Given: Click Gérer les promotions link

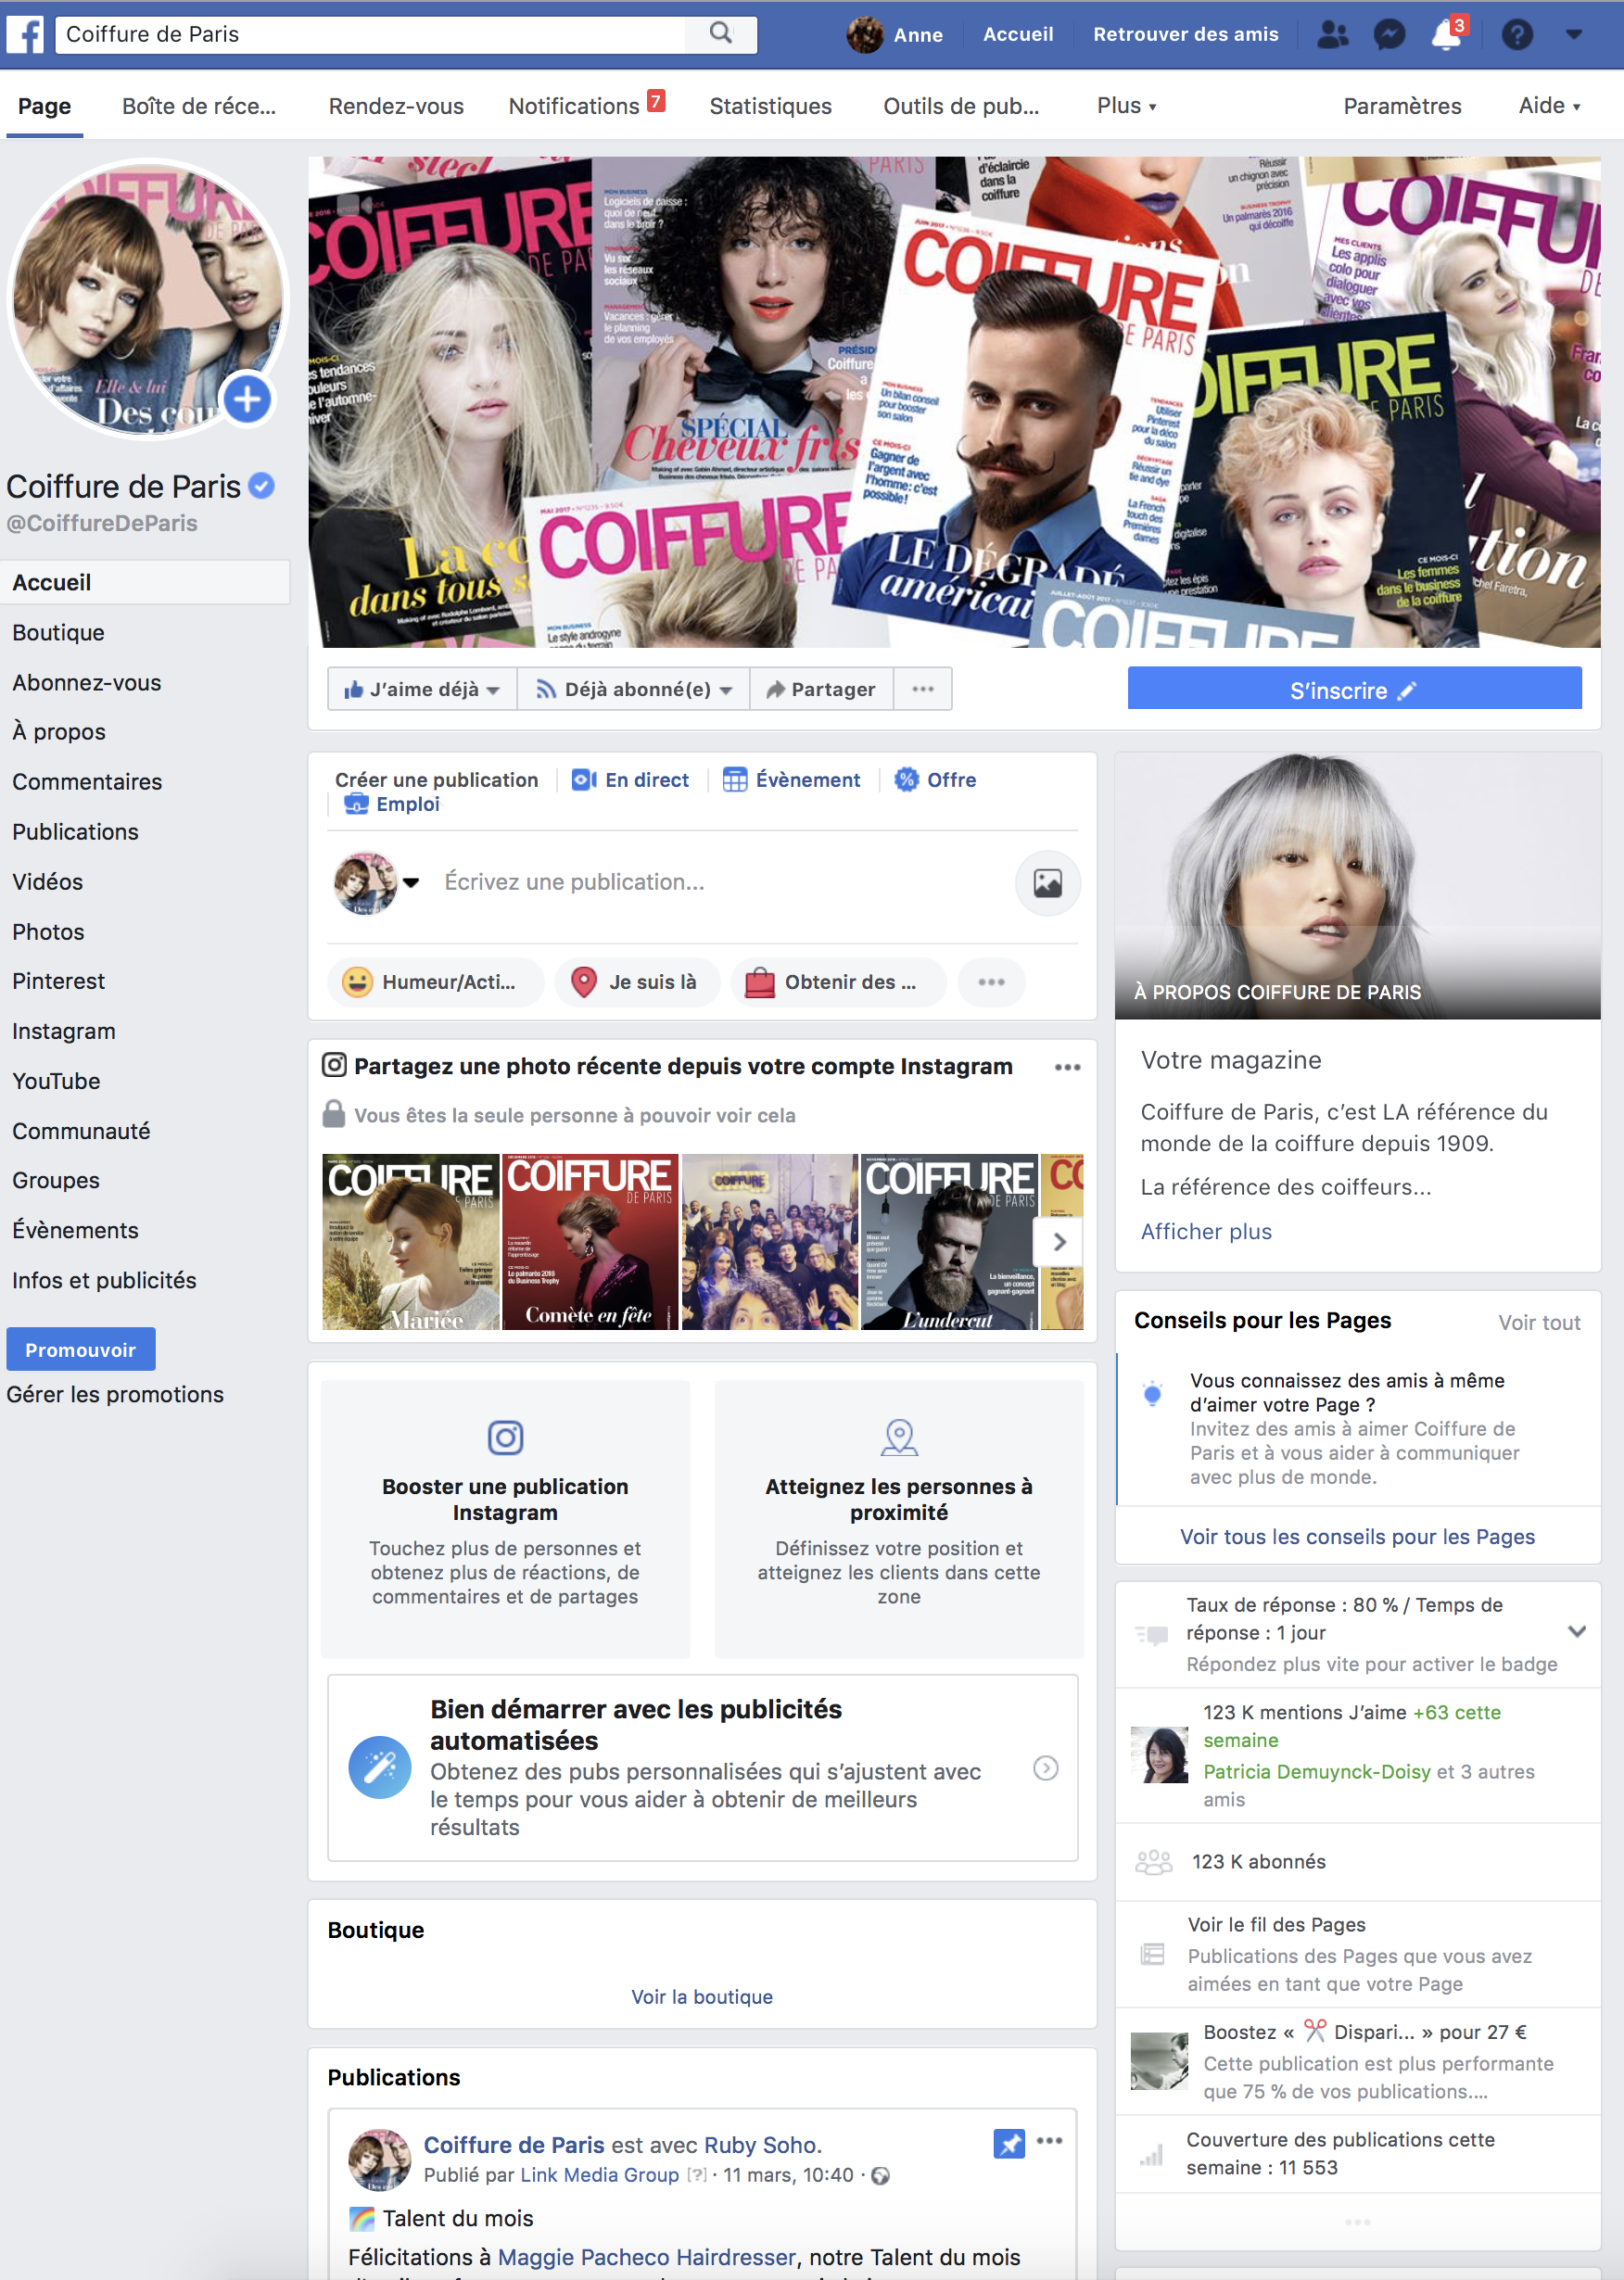Looking at the screenshot, I should pyautogui.click(x=115, y=1394).
